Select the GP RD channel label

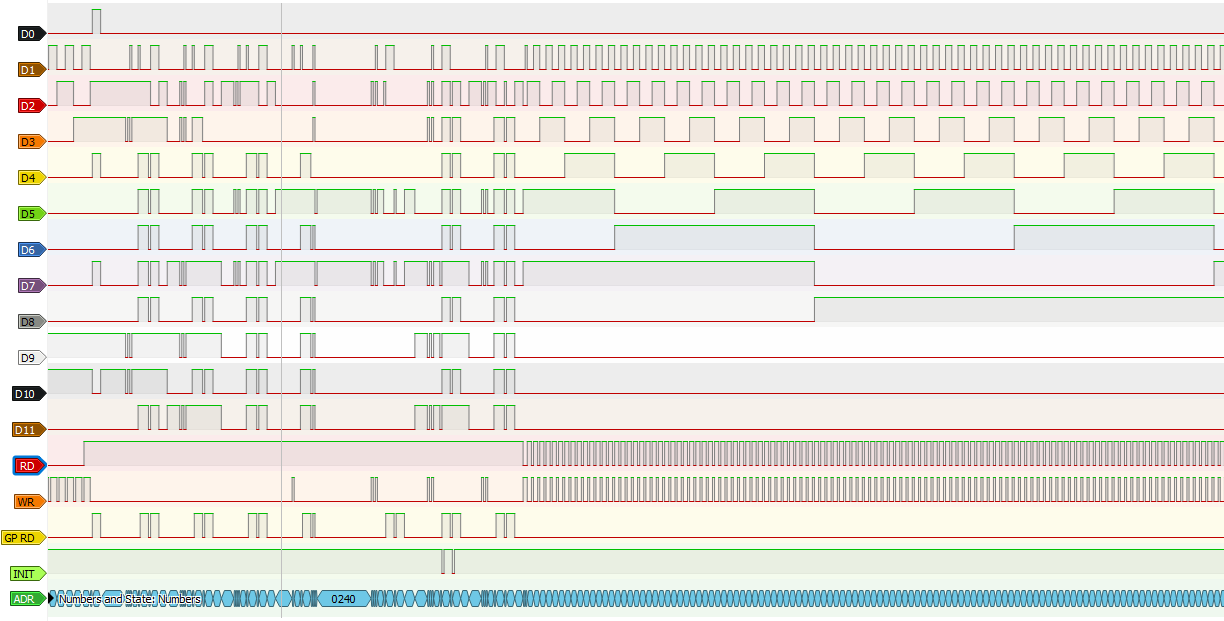tap(22, 538)
